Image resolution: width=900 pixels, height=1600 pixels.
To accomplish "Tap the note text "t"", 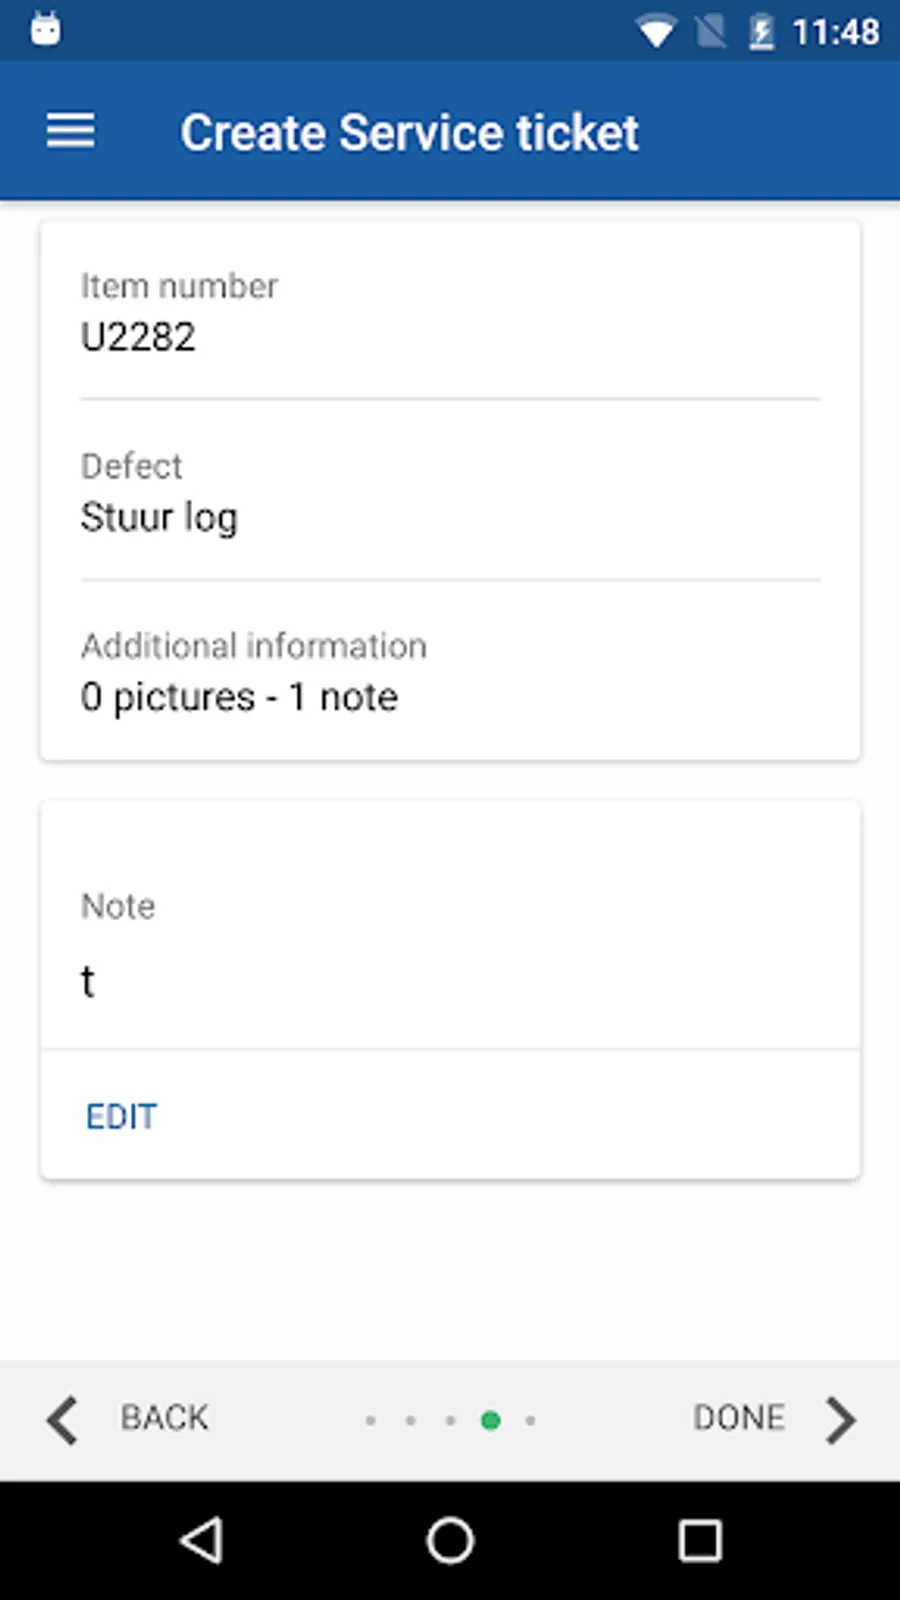I will pyautogui.click(x=88, y=982).
